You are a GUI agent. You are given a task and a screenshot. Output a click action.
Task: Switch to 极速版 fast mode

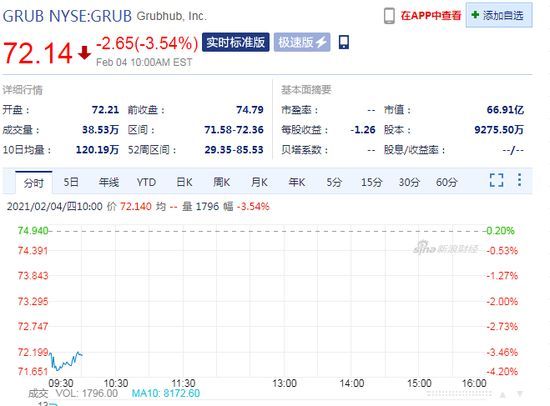(302, 42)
